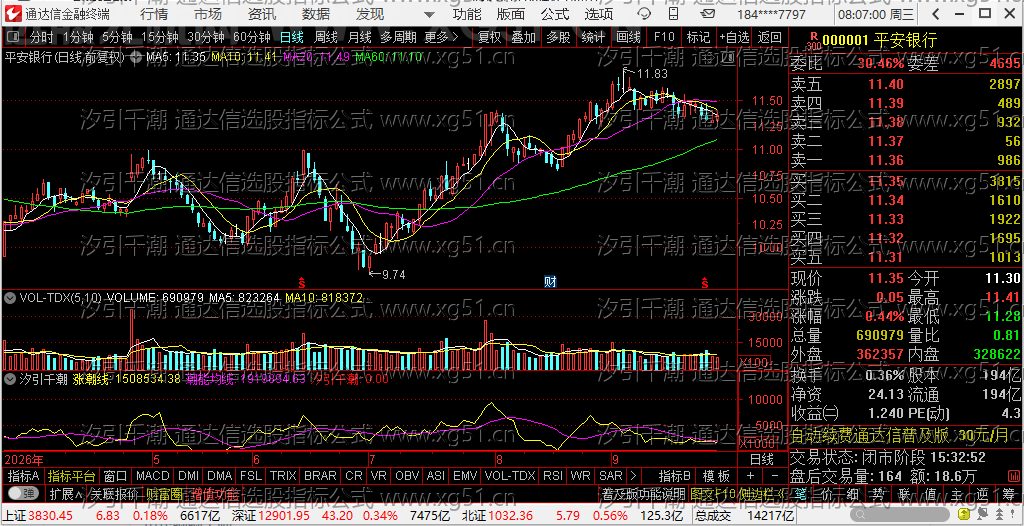
Task: Click the plus icon beside 平安银行 chart title
Action: (x=136, y=58)
